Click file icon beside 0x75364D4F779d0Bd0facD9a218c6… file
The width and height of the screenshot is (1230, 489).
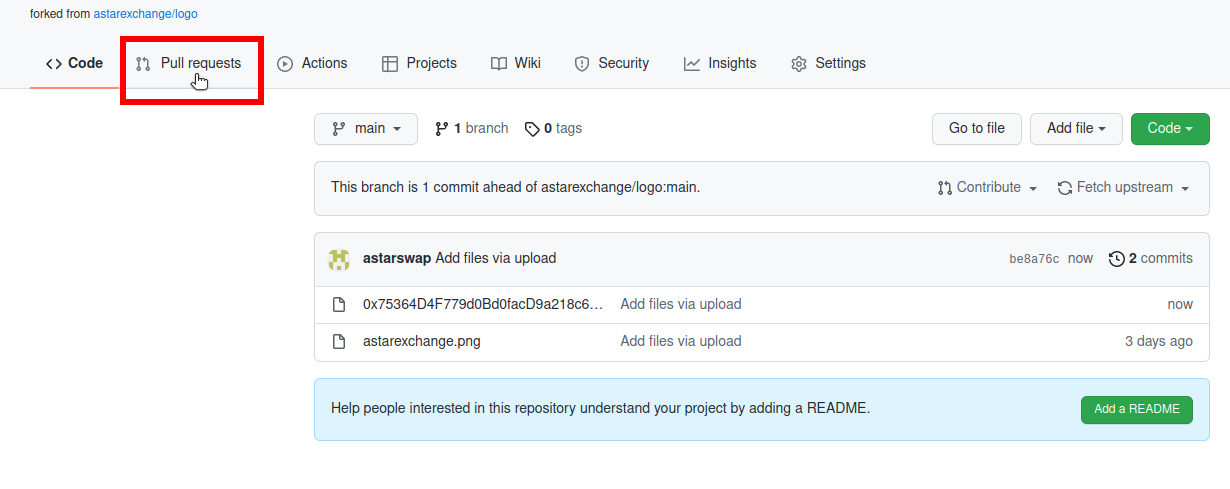point(339,305)
